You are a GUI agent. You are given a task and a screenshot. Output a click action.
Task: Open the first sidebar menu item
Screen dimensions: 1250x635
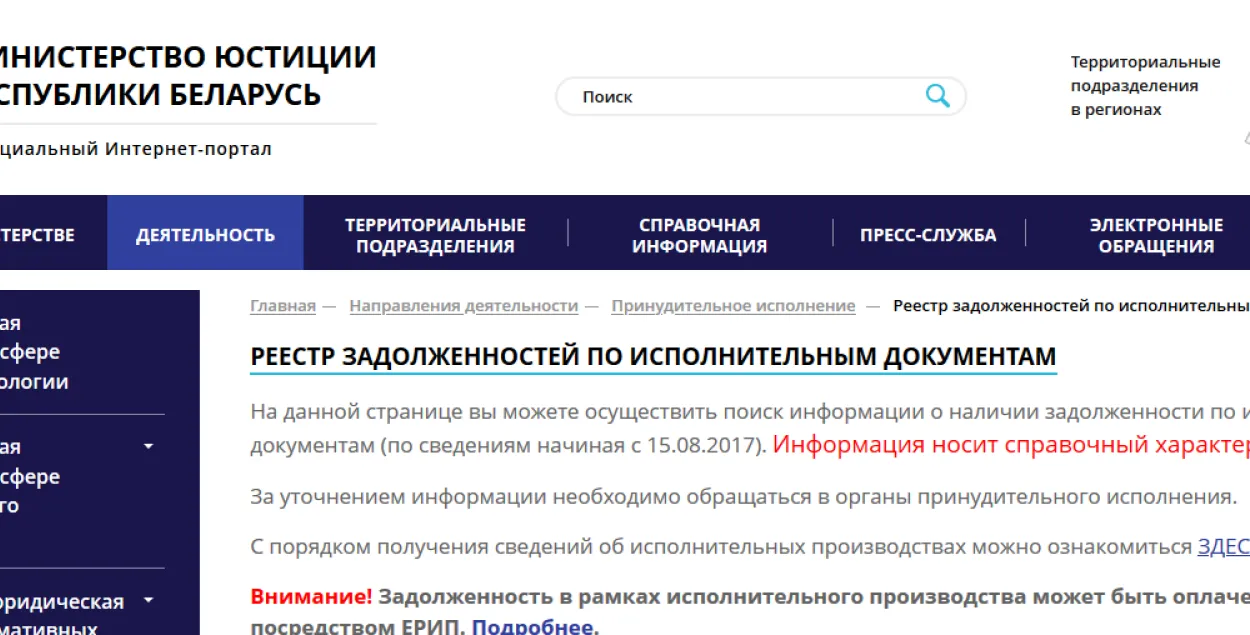[35, 352]
